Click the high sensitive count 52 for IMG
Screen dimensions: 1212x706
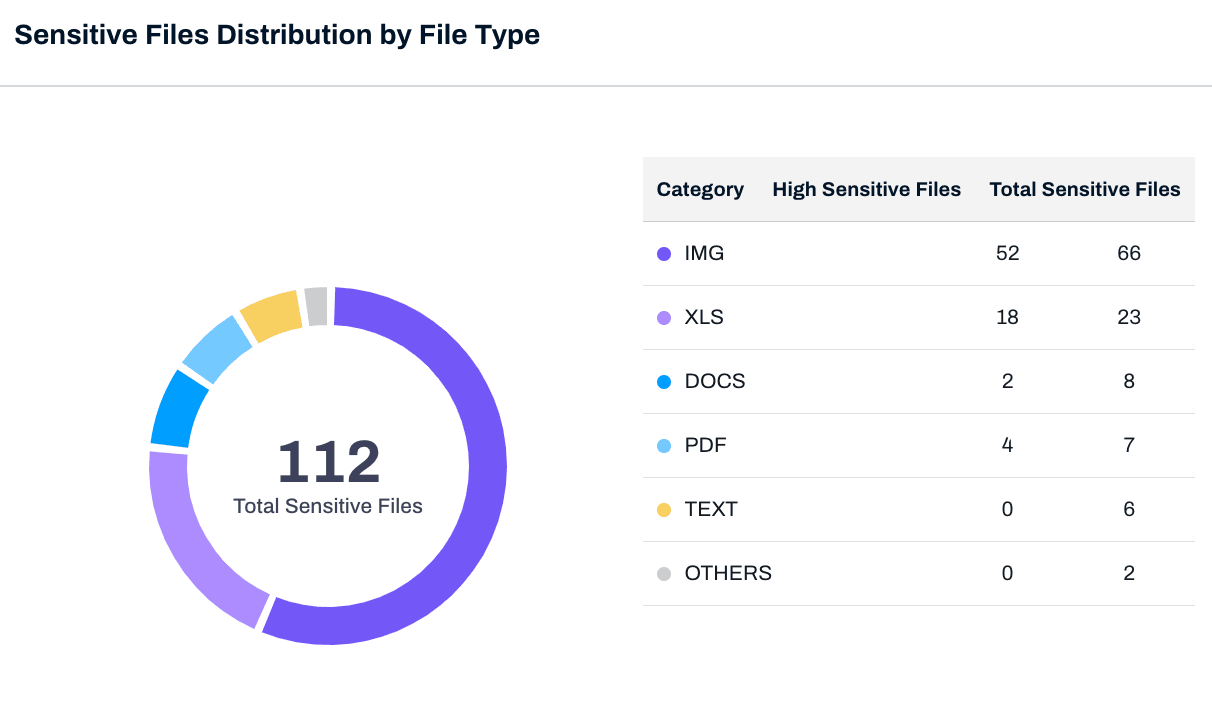pyautogui.click(x=1007, y=254)
